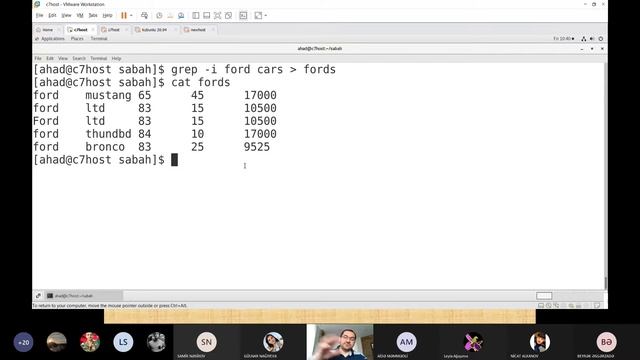
Task: Enter full screen mode via toolbar icon
Action: pos(218,16)
